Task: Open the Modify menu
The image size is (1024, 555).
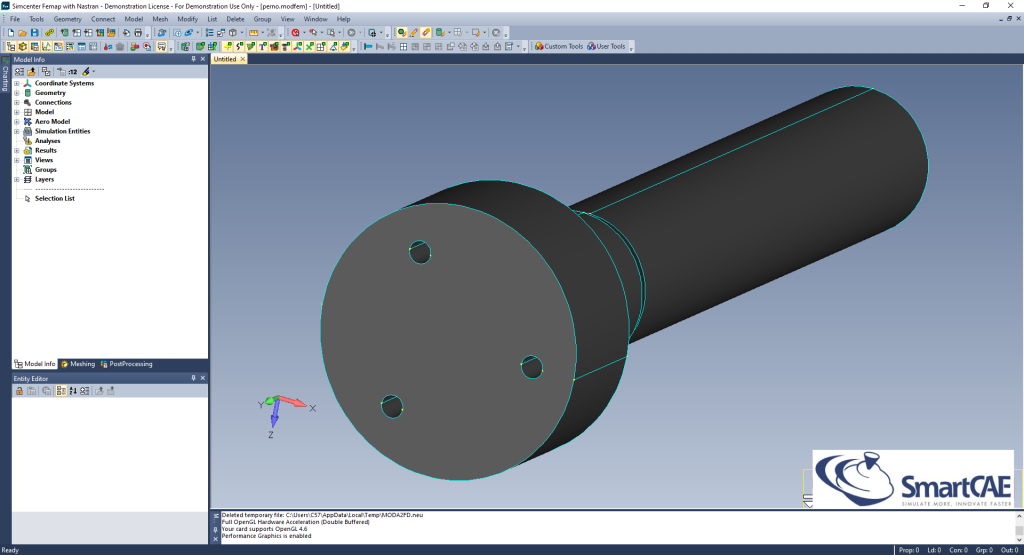Action: pos(187,19)
